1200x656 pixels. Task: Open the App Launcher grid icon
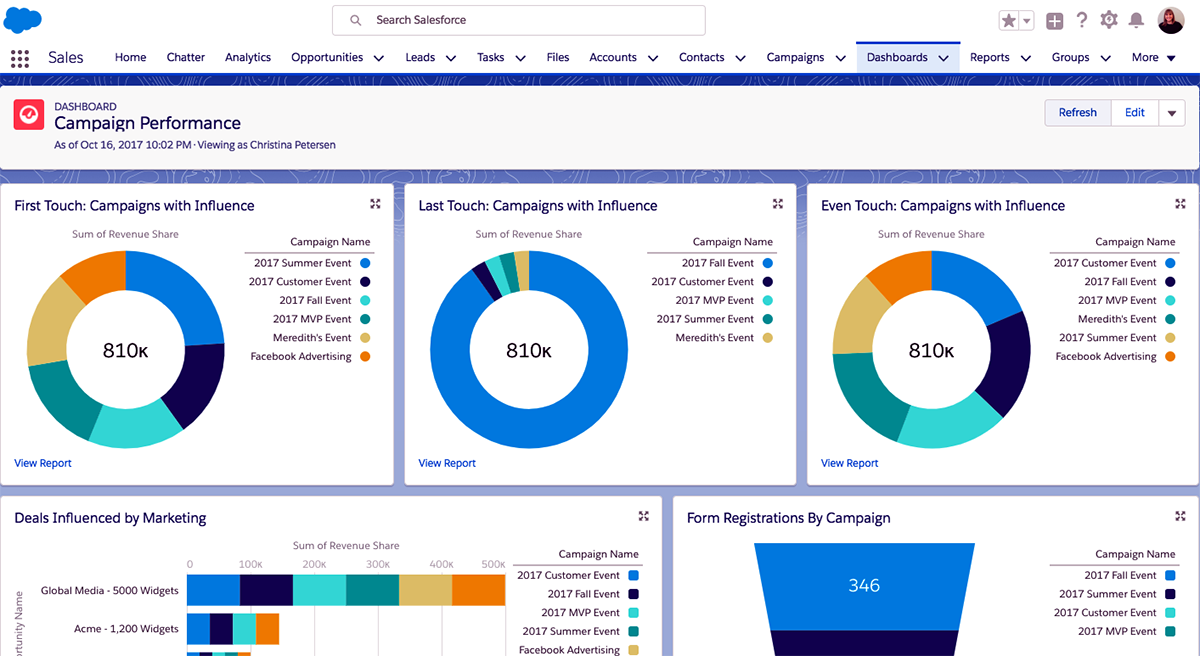point(20,58)
